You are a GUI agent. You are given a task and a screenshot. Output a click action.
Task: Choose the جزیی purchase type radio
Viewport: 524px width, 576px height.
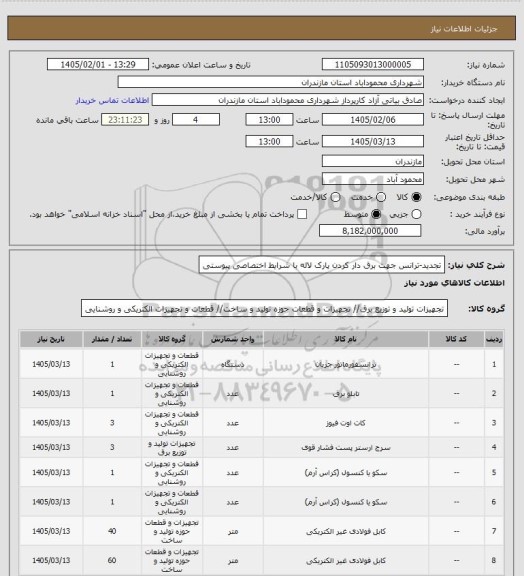pyautogui.click(x=416, y=214)
